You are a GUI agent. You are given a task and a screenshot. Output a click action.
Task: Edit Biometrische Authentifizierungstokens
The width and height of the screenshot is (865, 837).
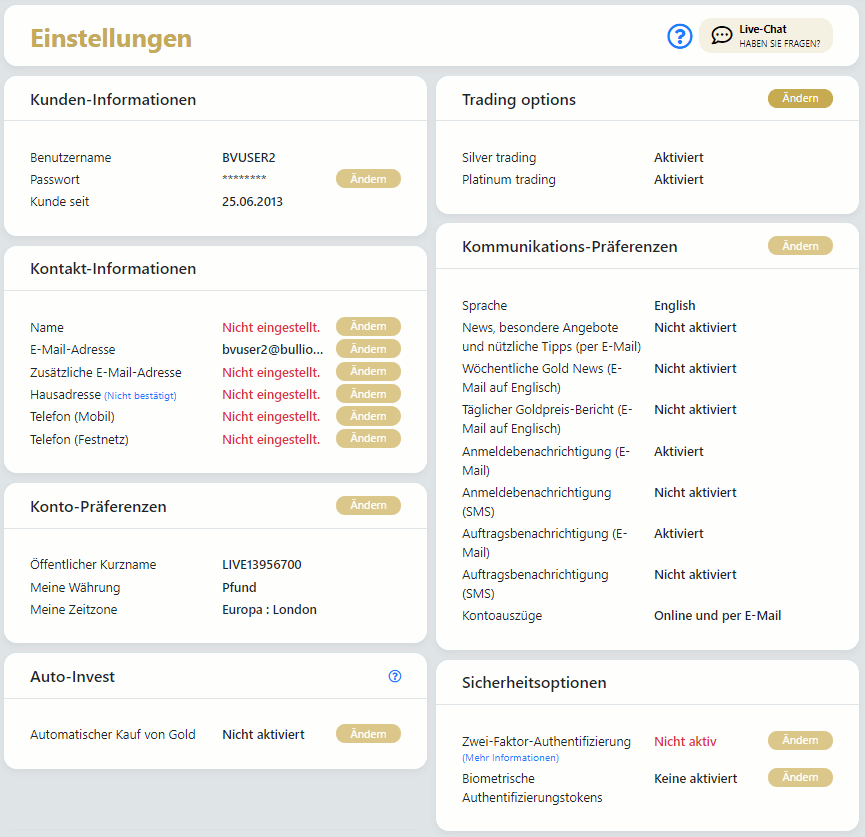[x=800, y=778]
